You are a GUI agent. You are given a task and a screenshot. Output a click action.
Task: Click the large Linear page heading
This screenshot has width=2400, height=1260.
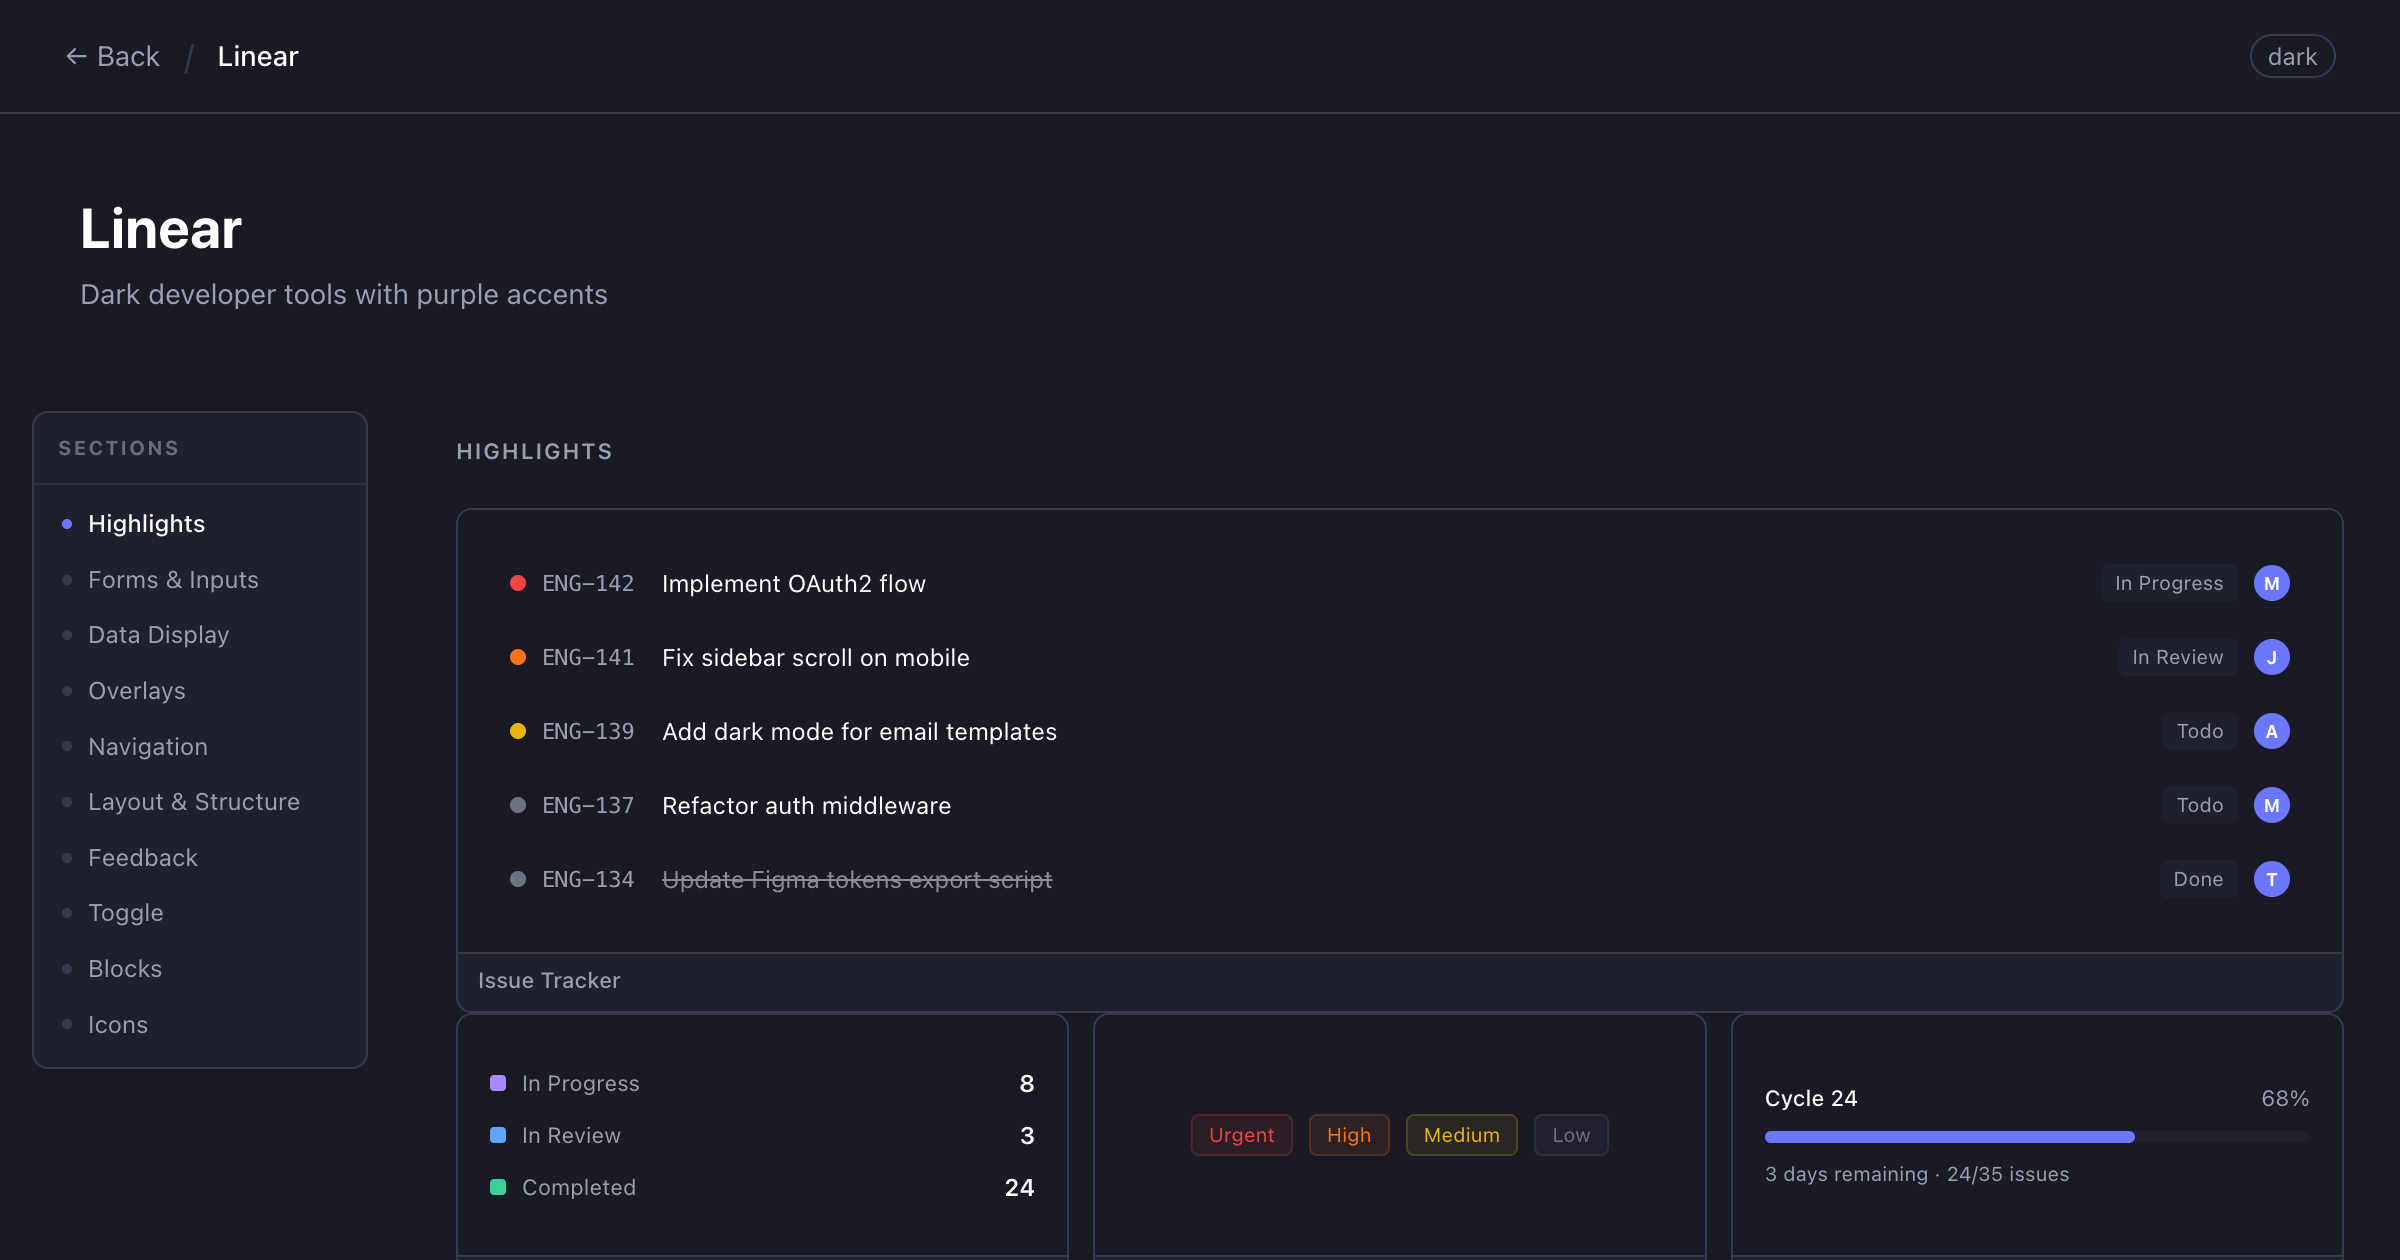(x=161, y=229)
